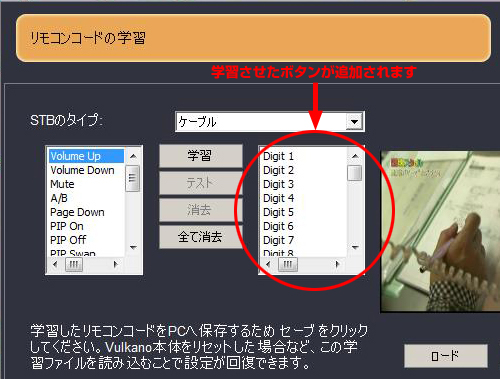Click right list scroll-down arrow

[x=355, y=248]
